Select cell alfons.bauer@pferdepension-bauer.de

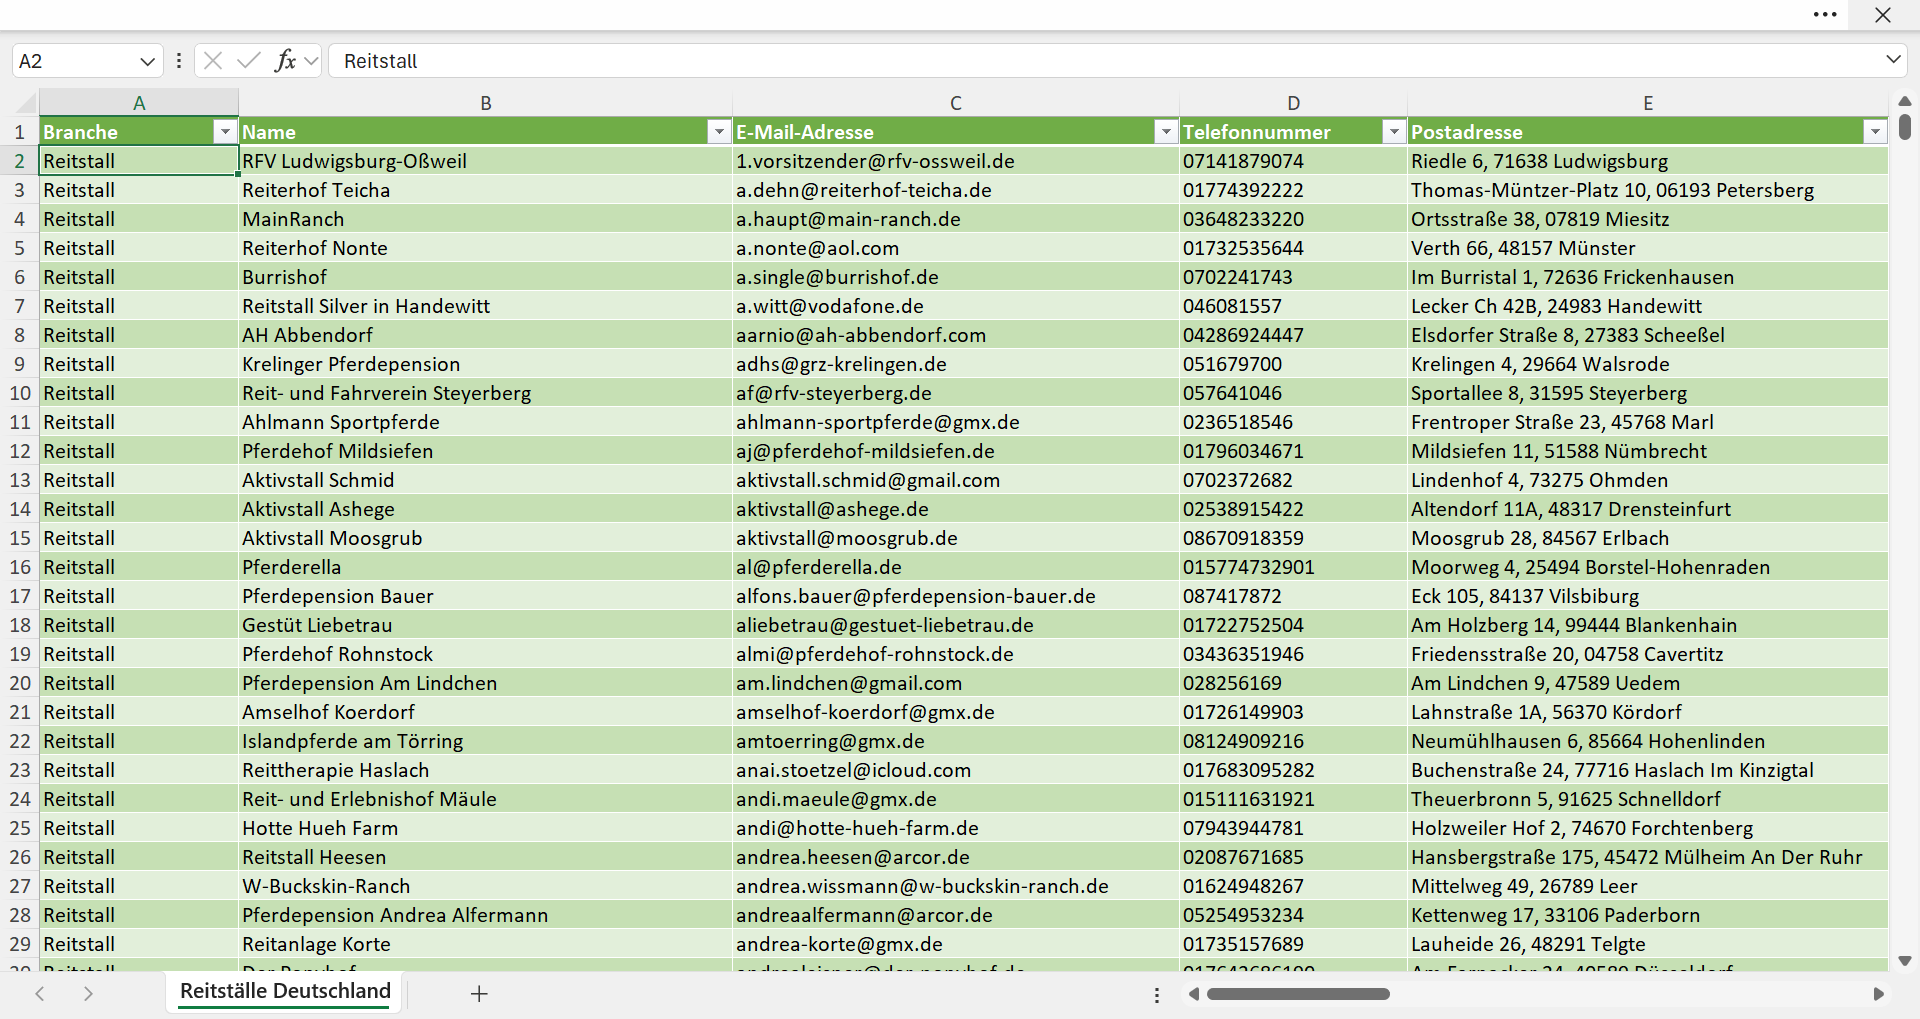tap(956, 596)
